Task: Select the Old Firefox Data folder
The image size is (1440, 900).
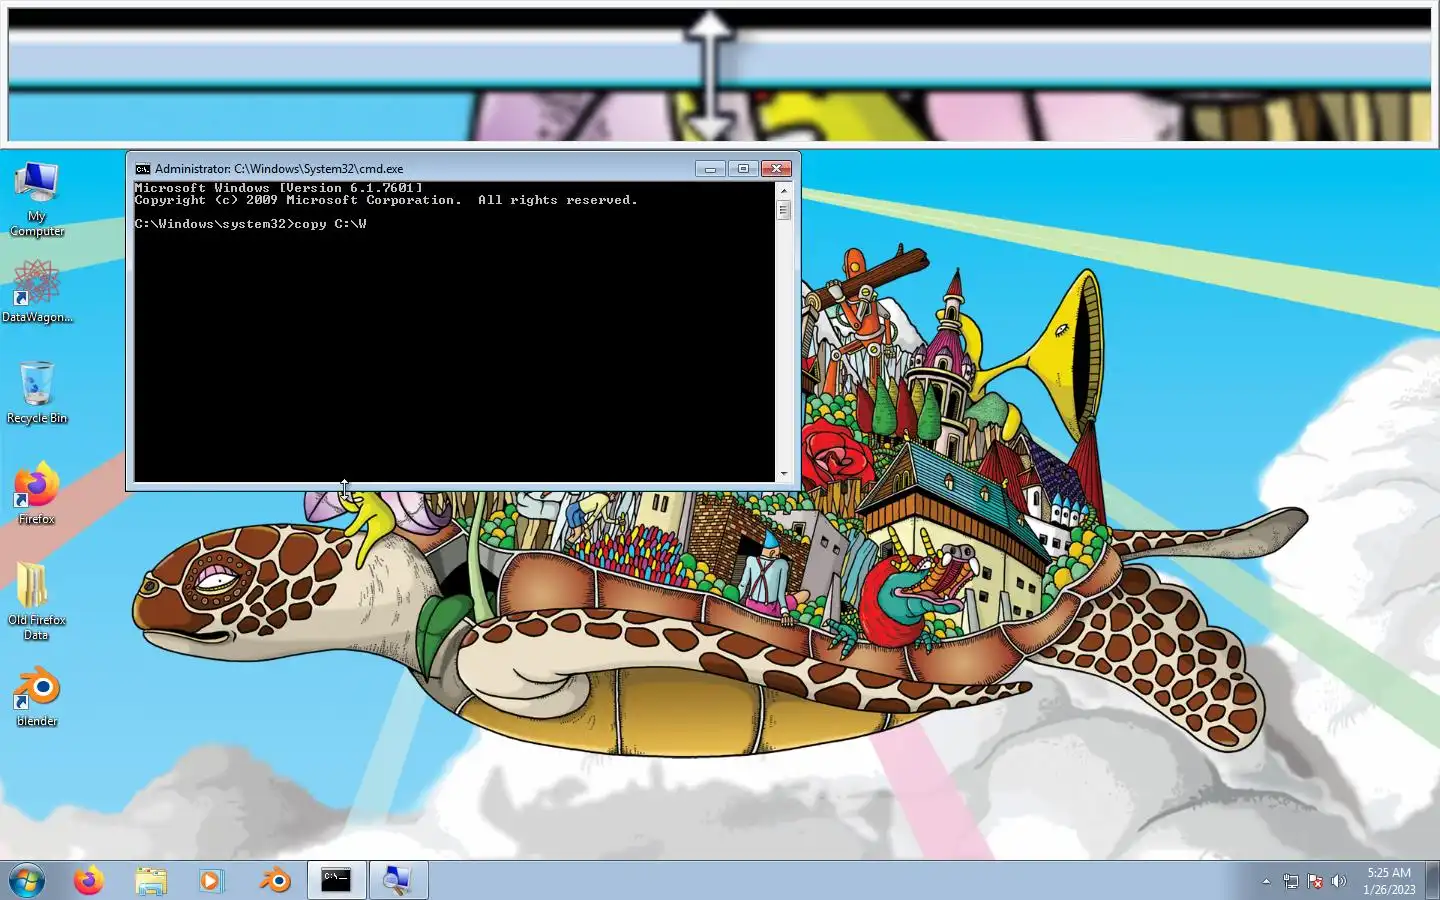Action: 37,600
